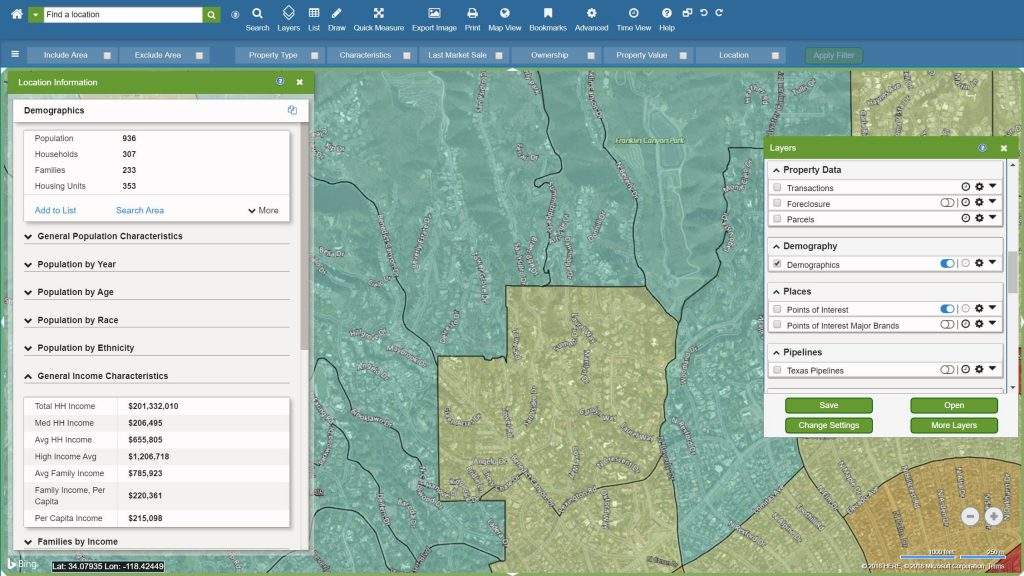Collapse the Pipelines layer group
The width and height of the screenshot is (1024, 576).
[776, 352]
